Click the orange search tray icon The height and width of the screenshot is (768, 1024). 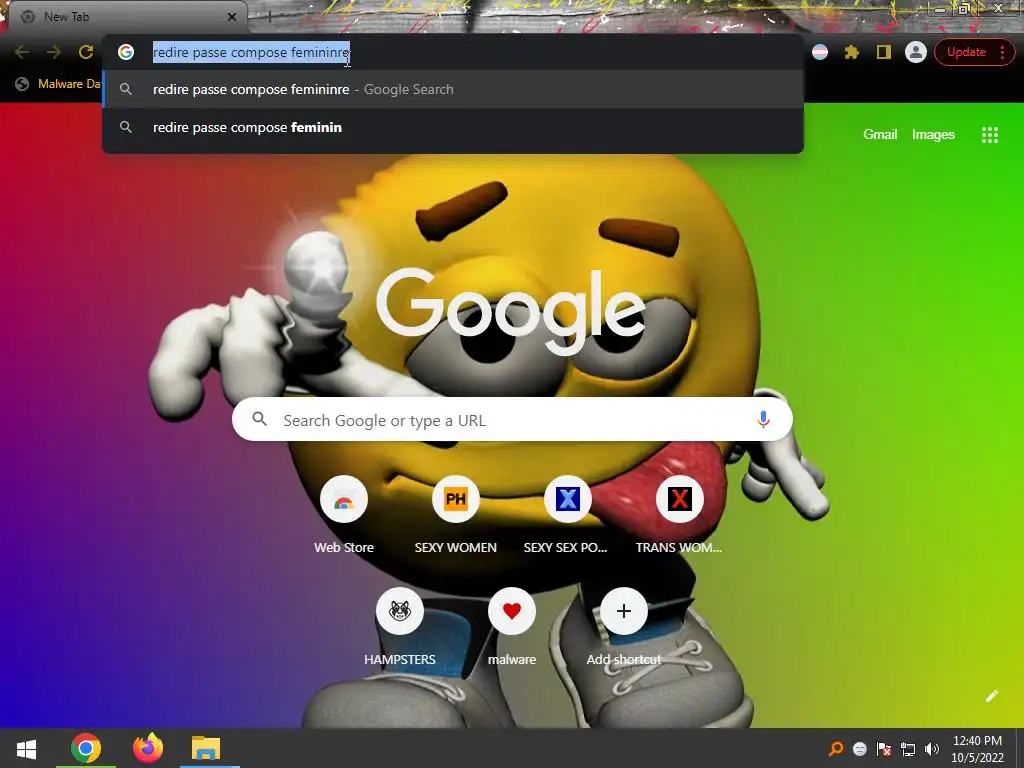tap(835, 749)
